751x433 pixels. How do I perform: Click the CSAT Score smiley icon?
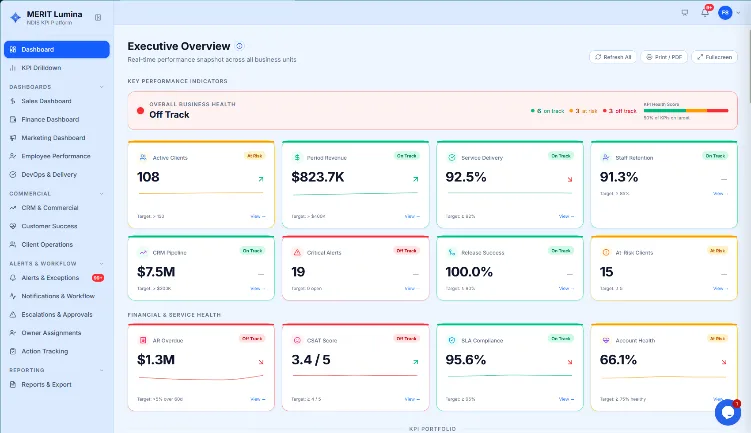pyautogui.click(x=297, y=340)
